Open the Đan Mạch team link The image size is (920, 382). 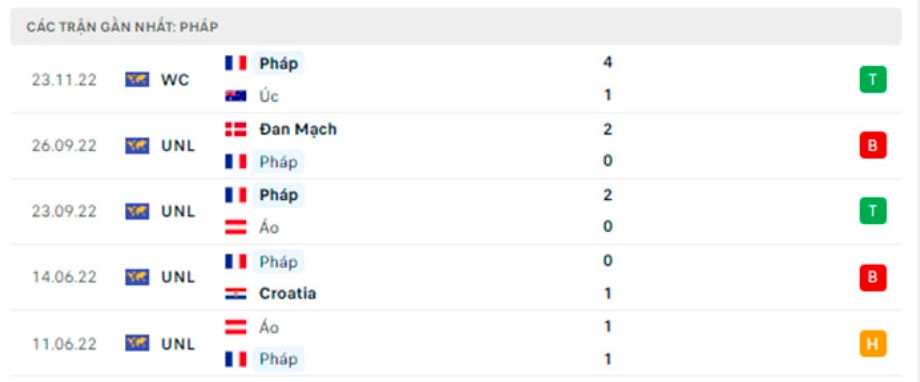click(x=298, y=129)
